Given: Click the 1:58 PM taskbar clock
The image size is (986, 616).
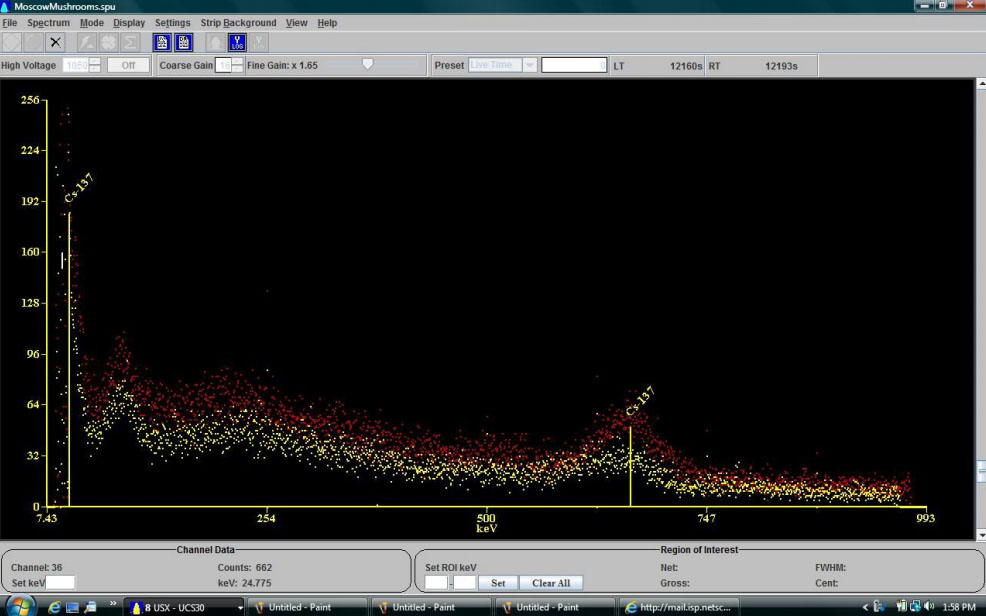Looking at the screenshot, I should [959, 607].
